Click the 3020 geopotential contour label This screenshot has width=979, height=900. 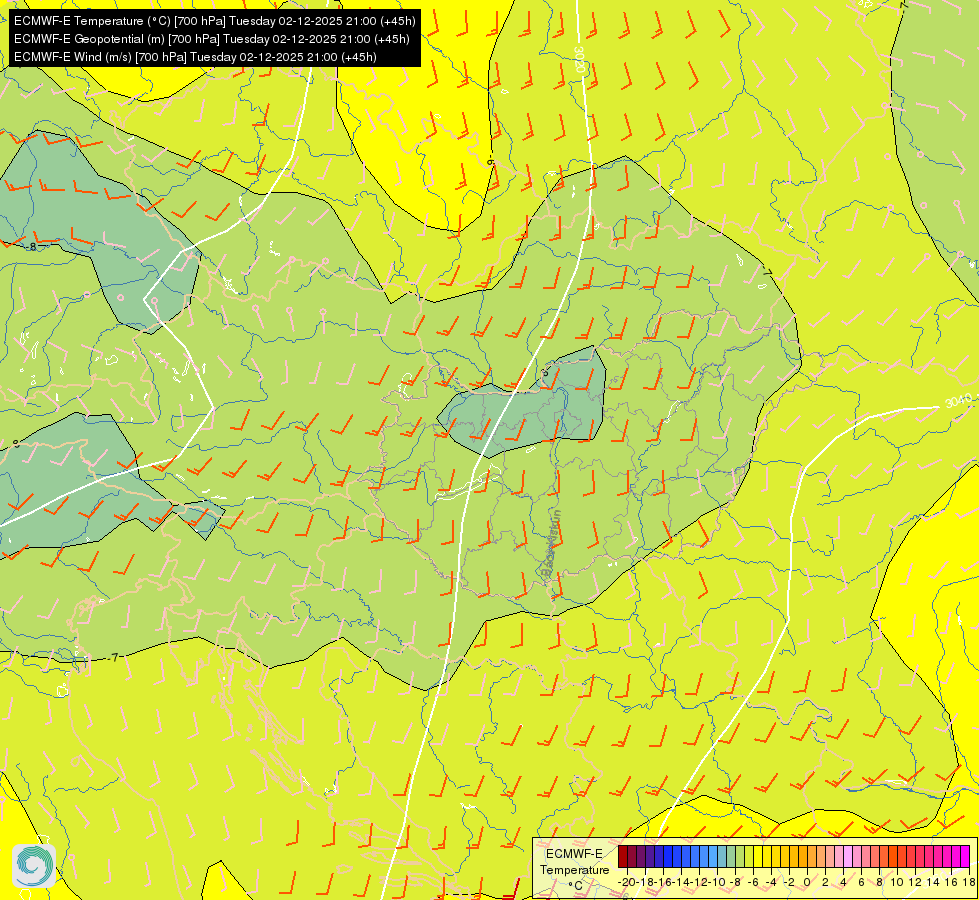tap(579, 59)
